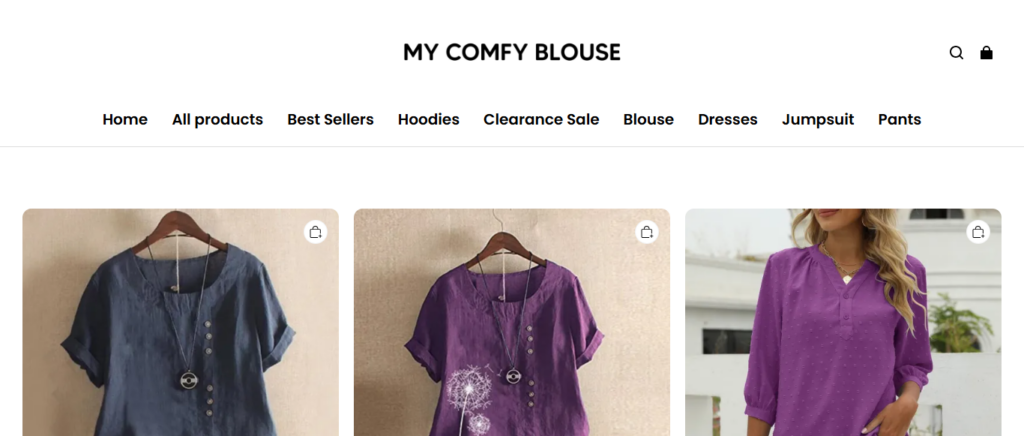This screenshot has height=436, width=1024.
Task: Open the Jumpsuit category
Action: click(x=818, y=120)
